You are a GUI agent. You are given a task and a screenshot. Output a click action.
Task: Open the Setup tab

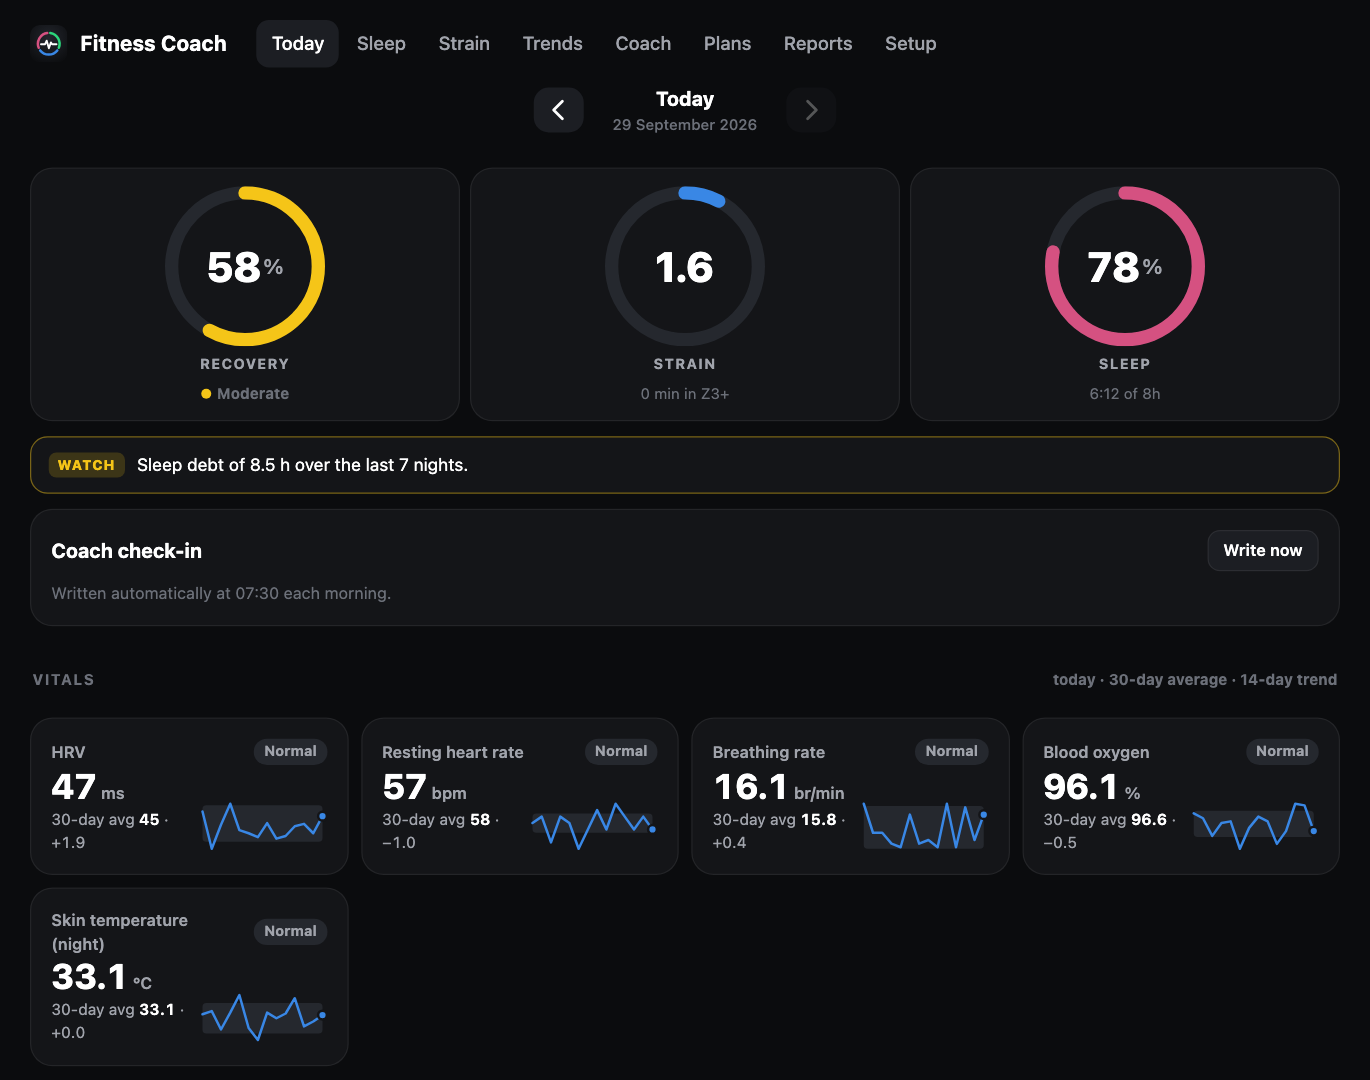tap(911, 44)
